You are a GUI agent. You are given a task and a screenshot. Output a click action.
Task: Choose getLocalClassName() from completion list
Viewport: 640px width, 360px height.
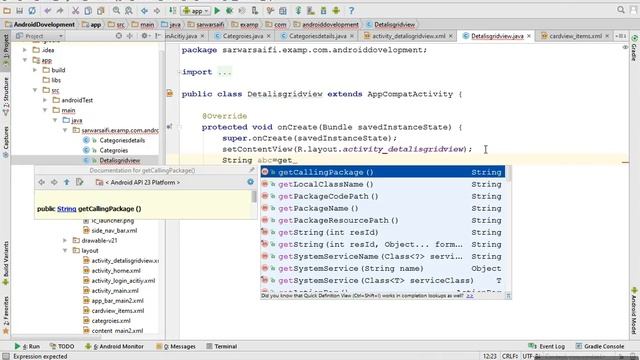[x=382, y=184]
